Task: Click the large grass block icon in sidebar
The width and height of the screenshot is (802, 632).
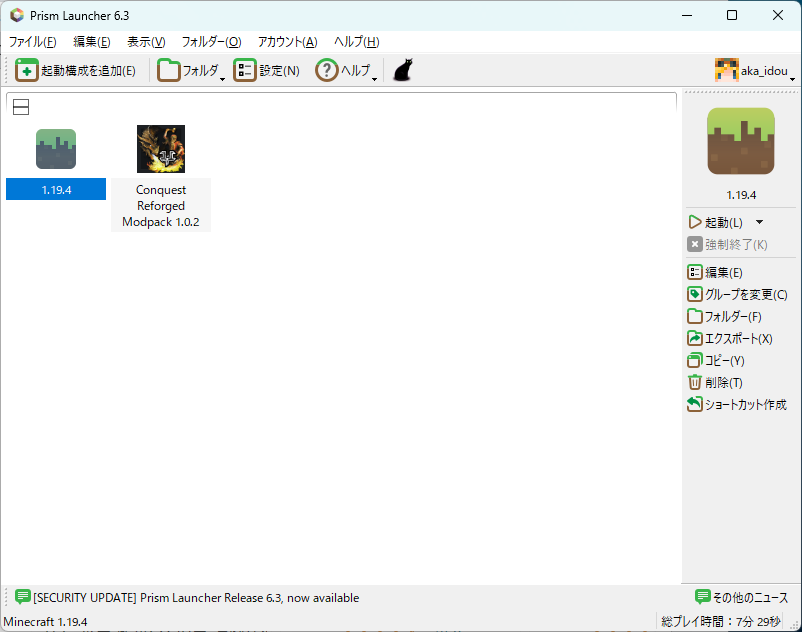Action: point(741,141)
